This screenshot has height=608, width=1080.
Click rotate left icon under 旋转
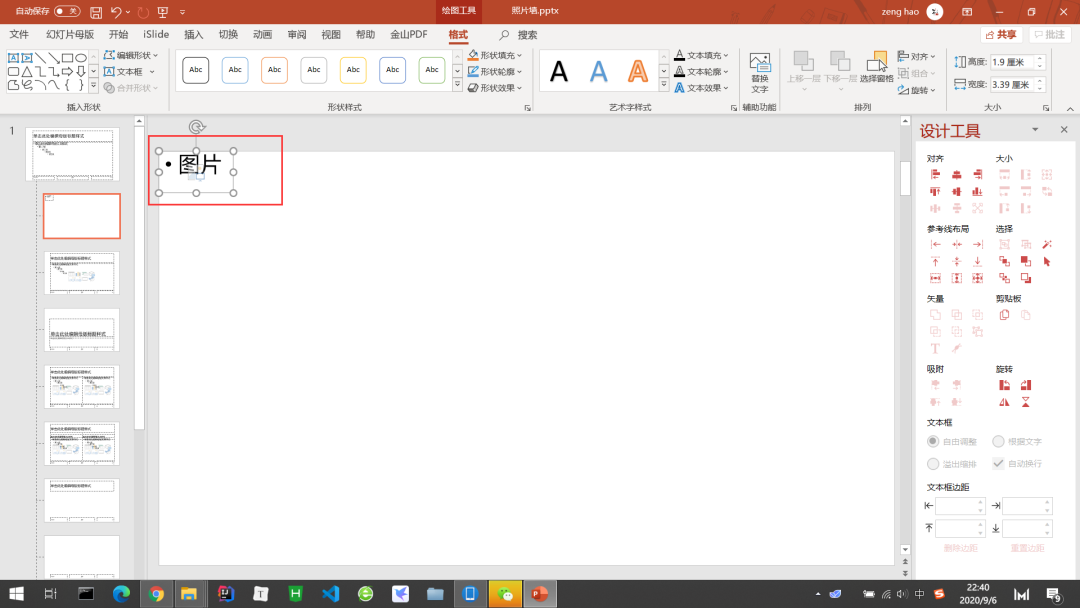pyautogui.click(x=1004, y=385)
